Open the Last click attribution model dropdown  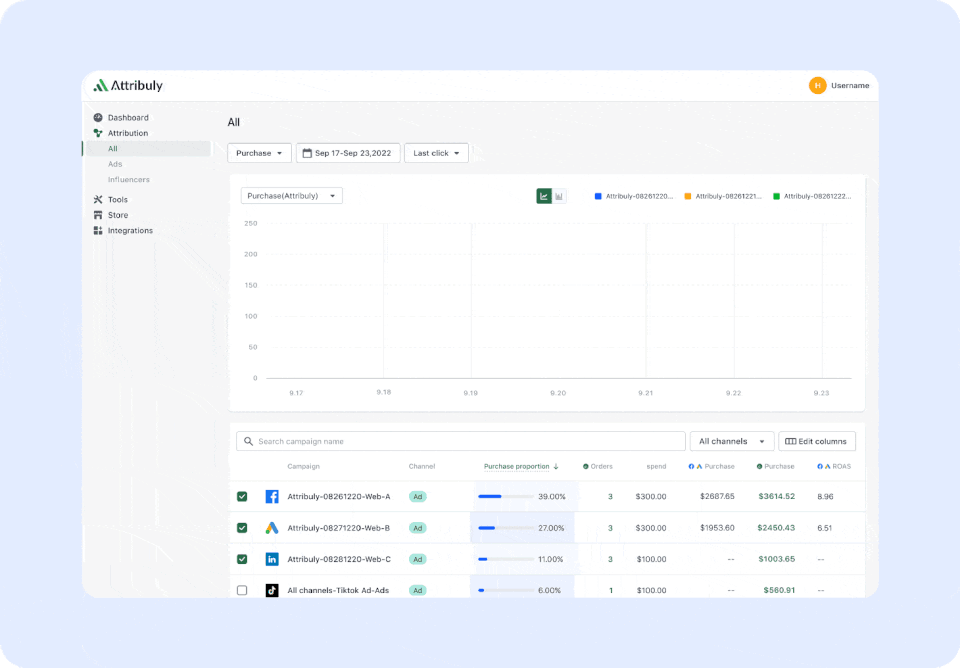[x=437, y=153]
